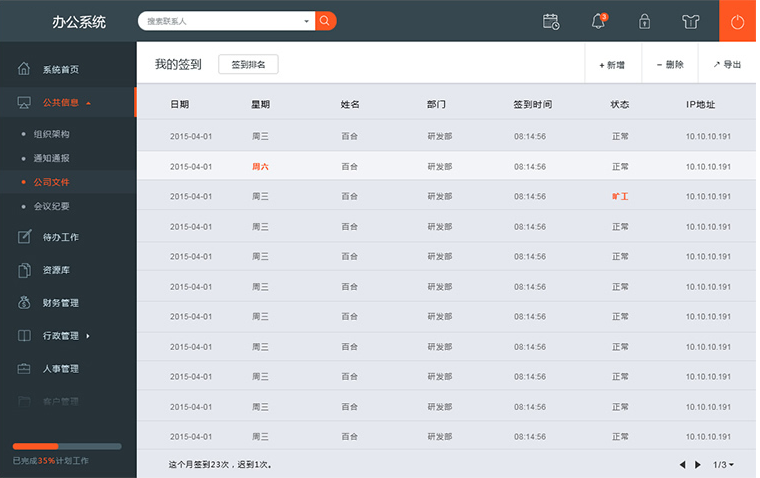Screen dimensions: 760x478
Task: Open the search contacts dropdown arrow
Action: click(306, 21)
